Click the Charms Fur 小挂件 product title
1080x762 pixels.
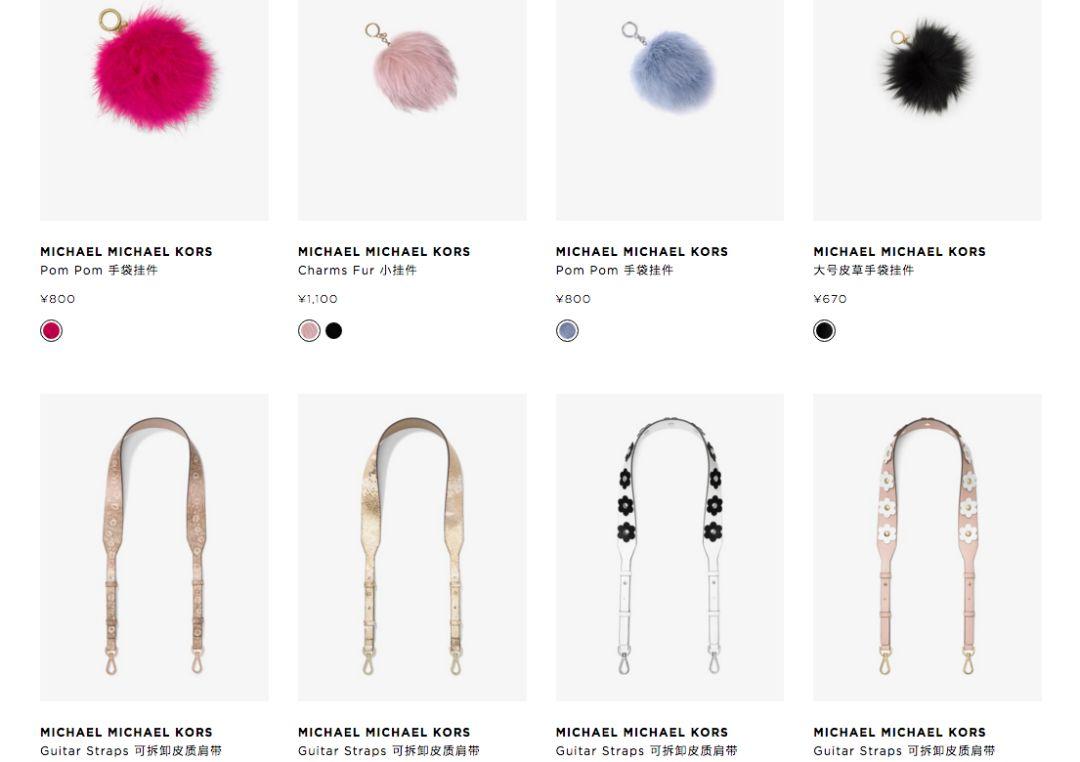[x=357, y=270]
